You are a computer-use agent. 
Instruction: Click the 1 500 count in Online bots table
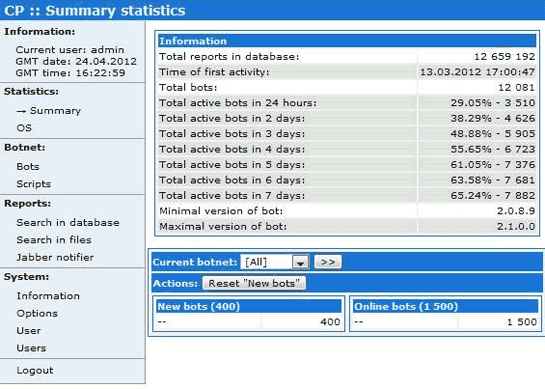(x=522, y=322)
